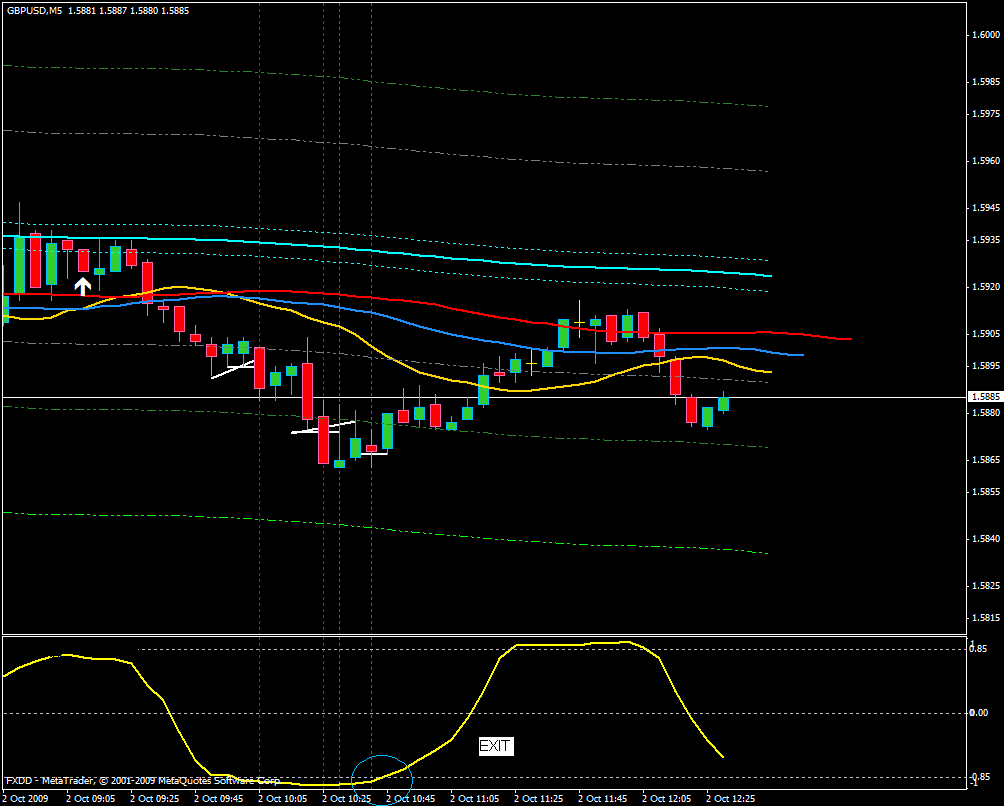This screenshot has height=806, width=1004.
Task: Click the 1.5895 price axis label
Action: 986,366
